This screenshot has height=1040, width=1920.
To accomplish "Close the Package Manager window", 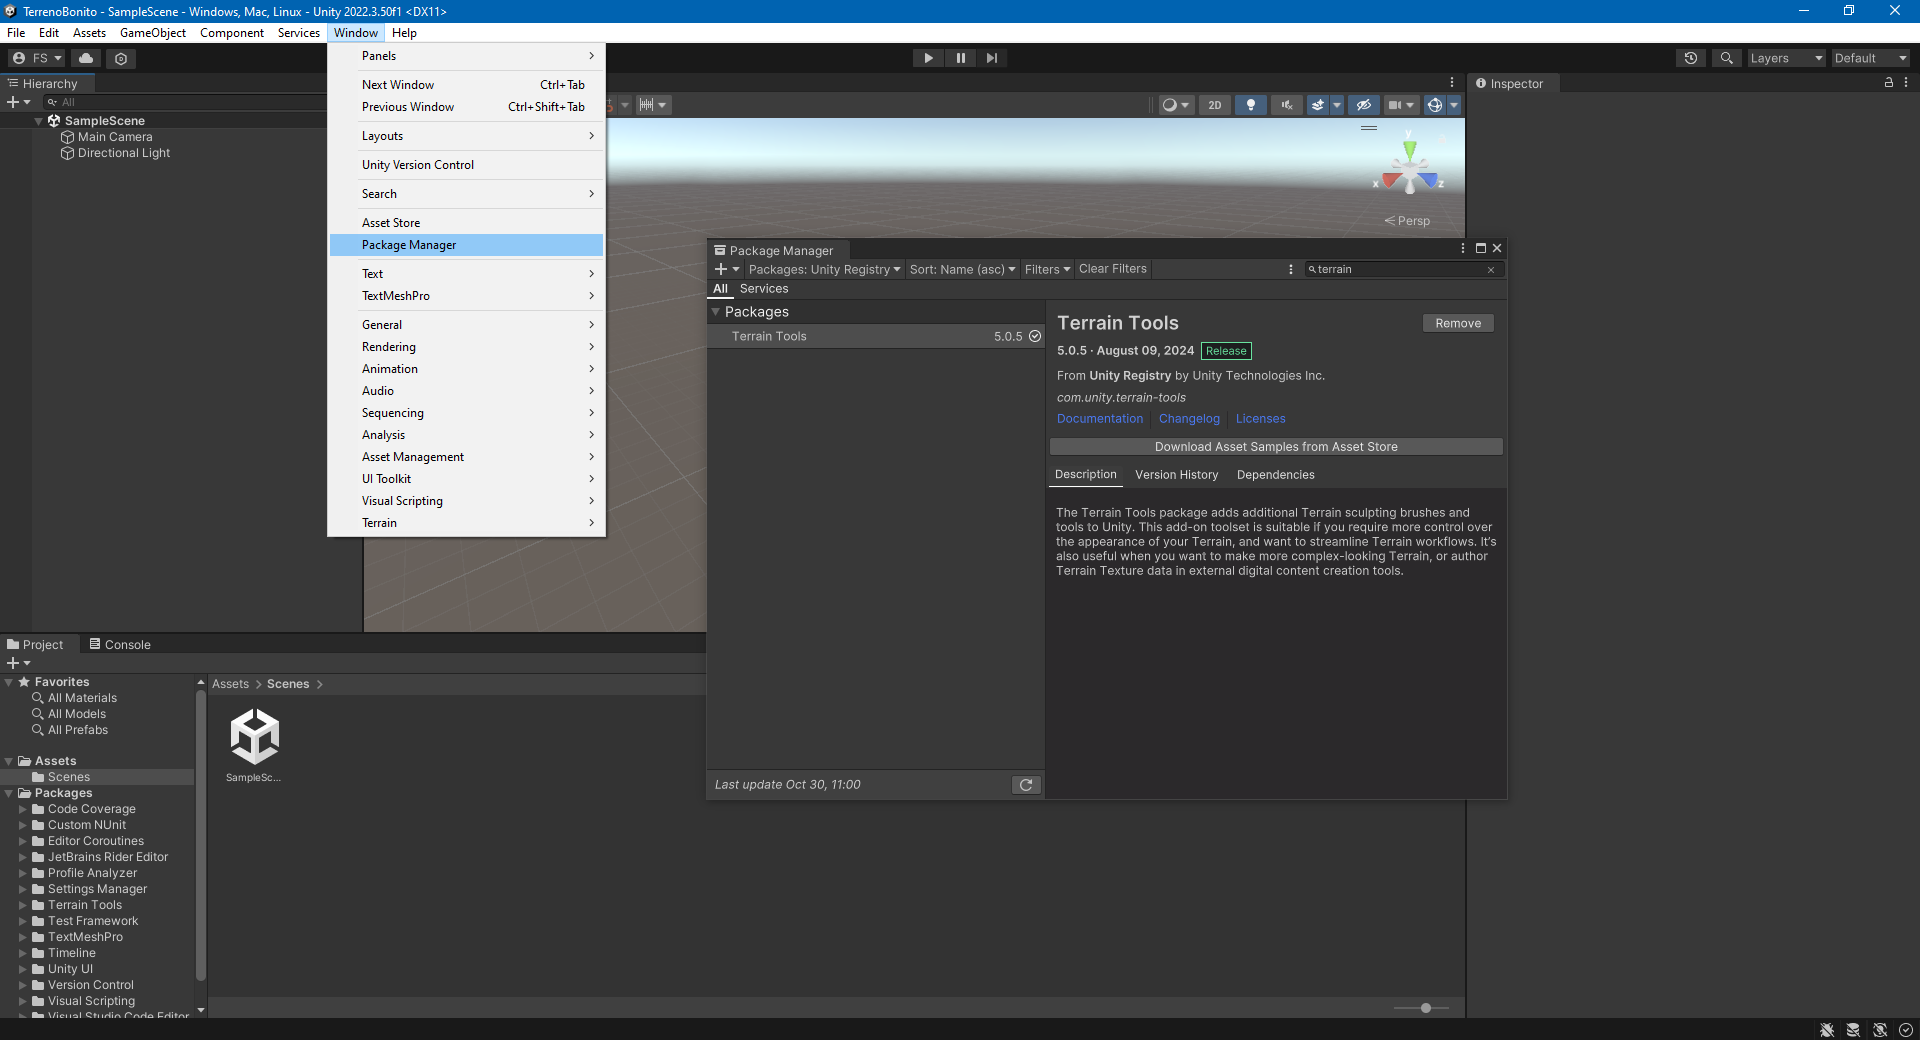I will pos(1497,248).
